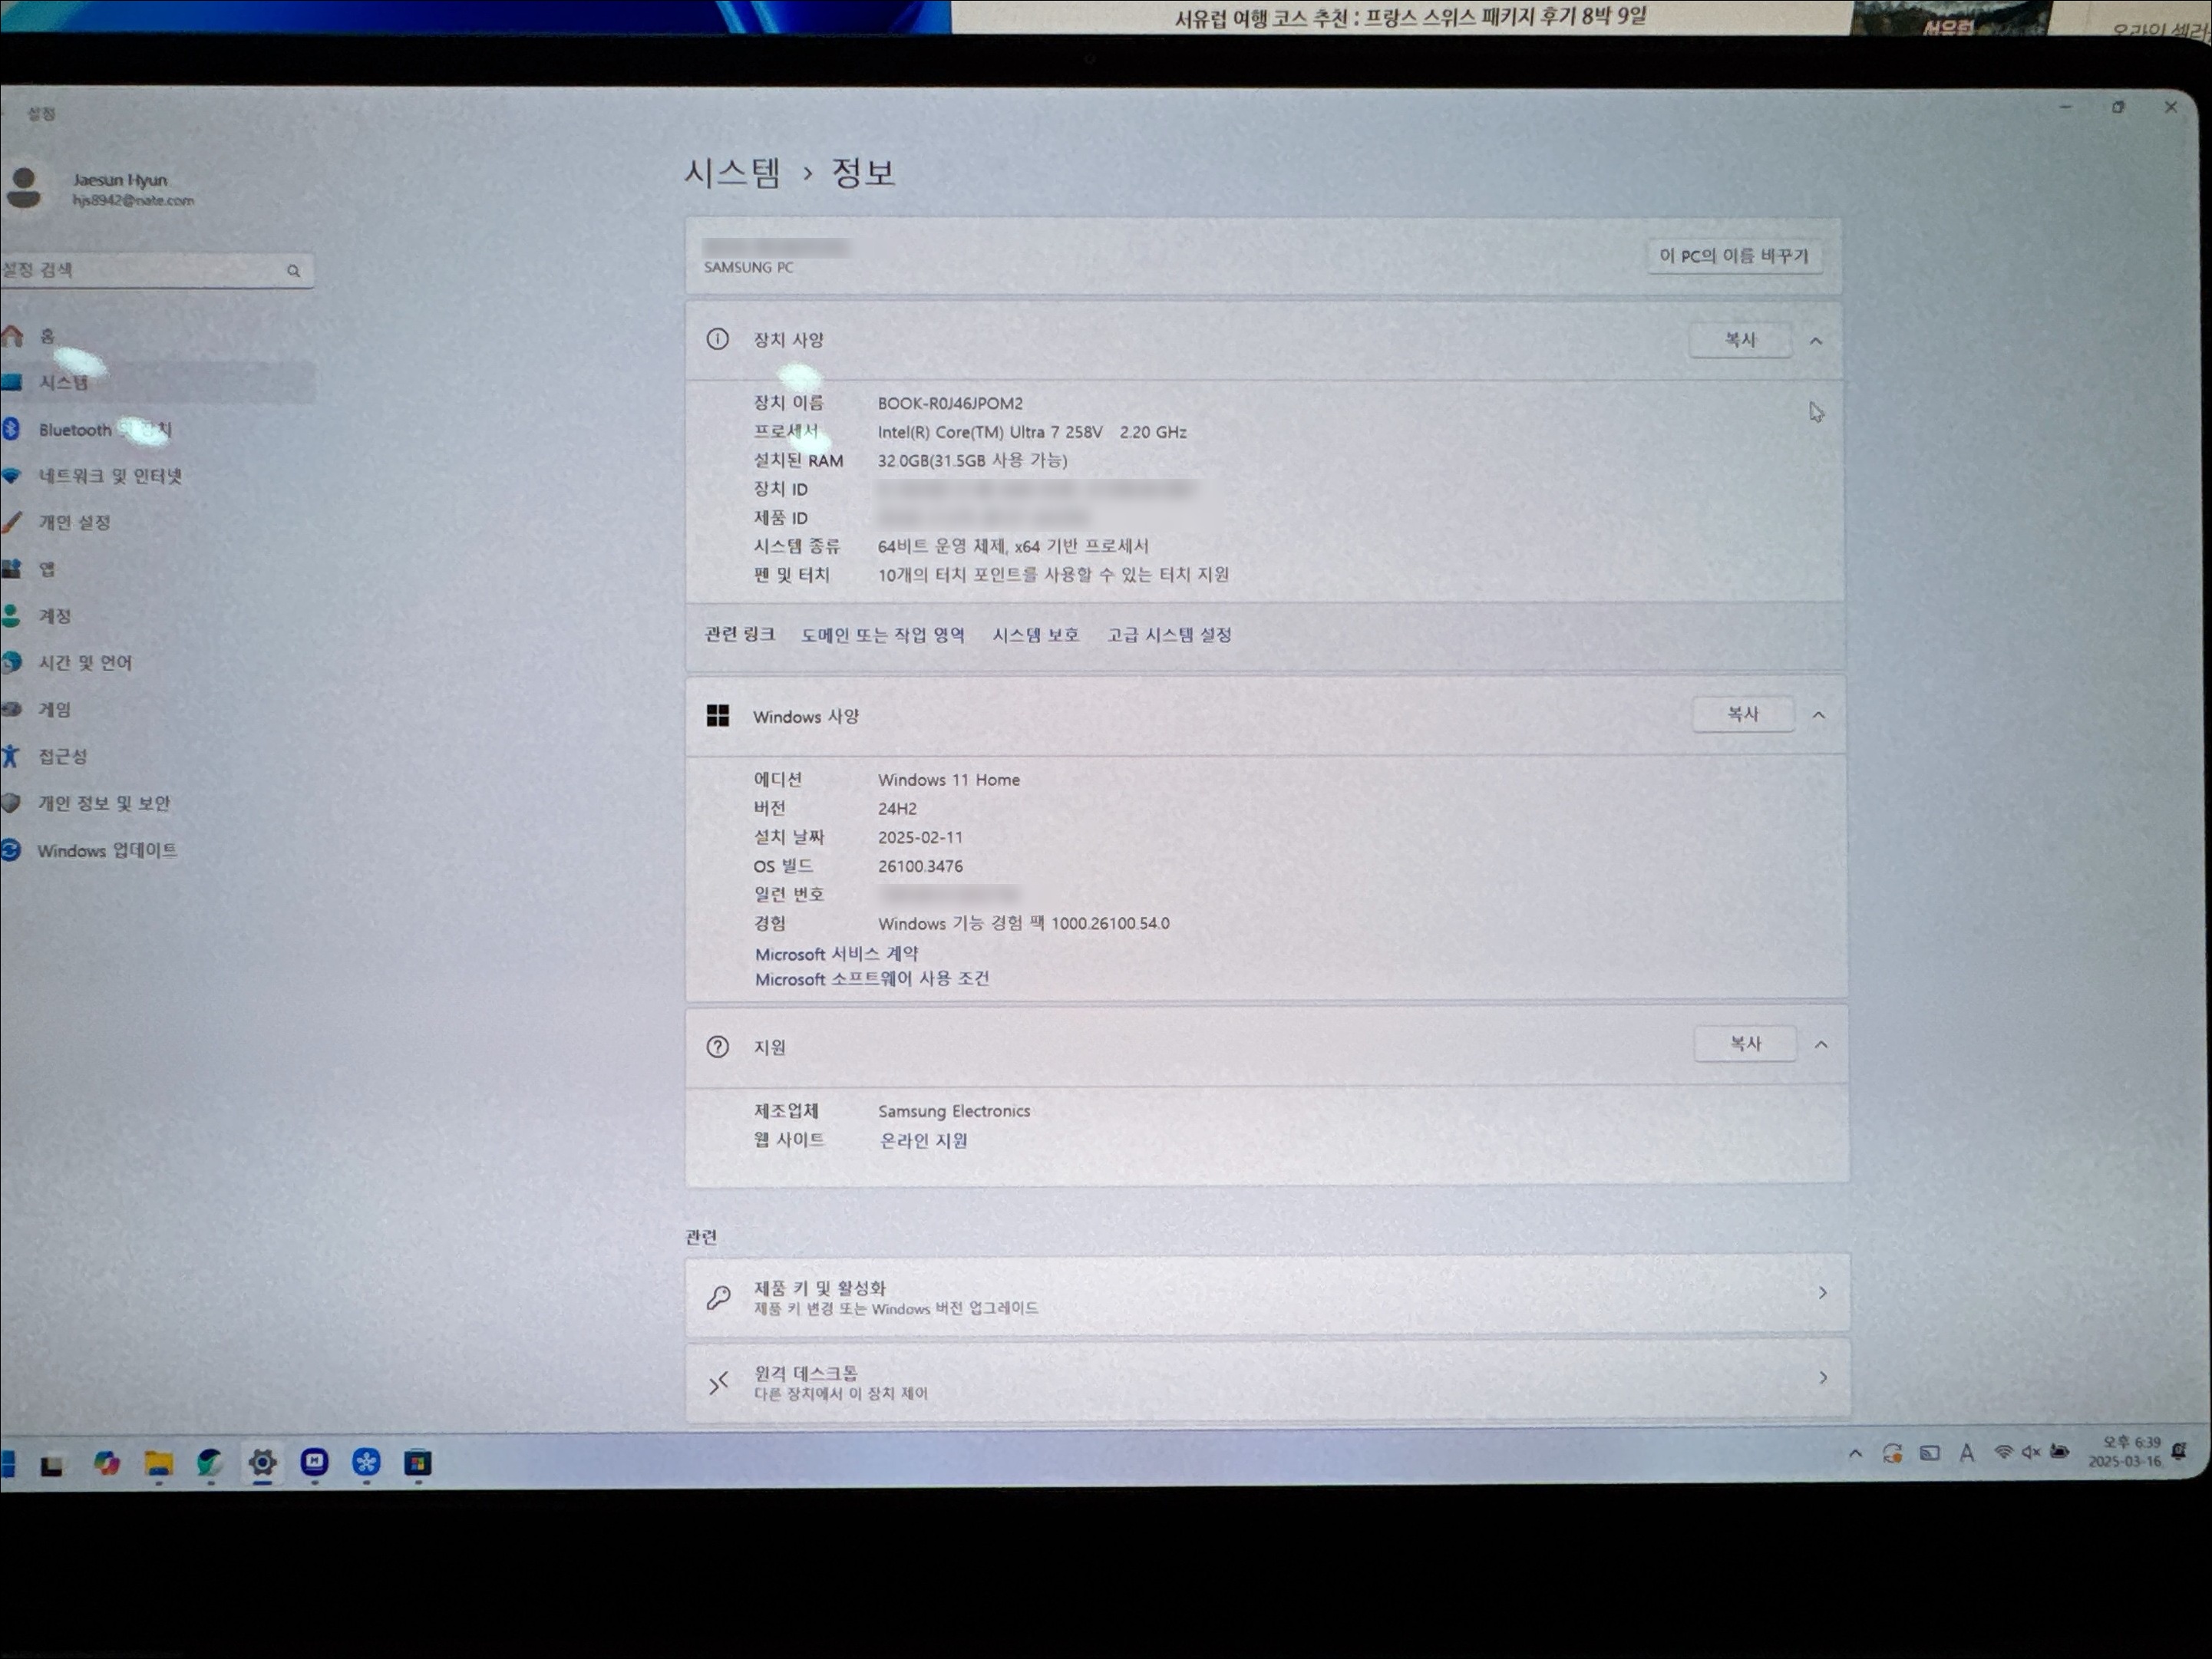Open File Explorer from the taskbar
Image resolution: width=2212 pixels, height=1659 pixels.
(158, 1463)
